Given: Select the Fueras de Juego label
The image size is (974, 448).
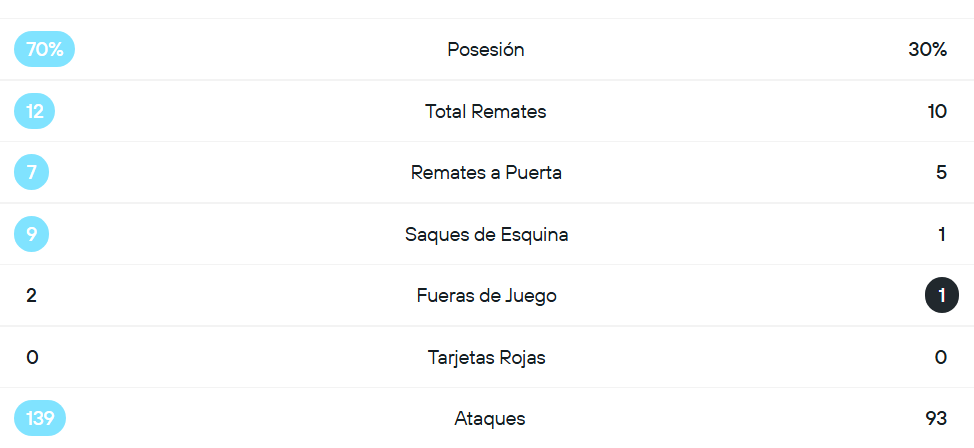Looking at the screenshot, I should (x=486, y=296).
